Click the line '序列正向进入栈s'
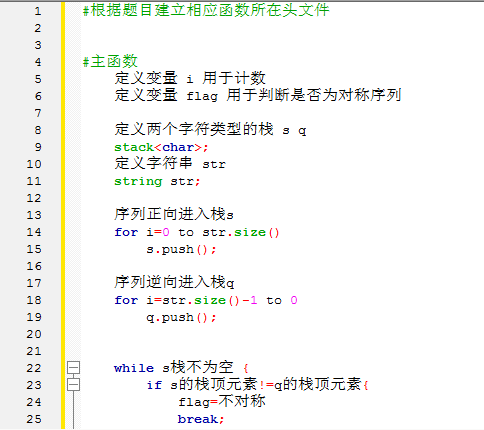The height and width of the screenshot is (430, 484). pyautogui.click(x=174, y=214)
